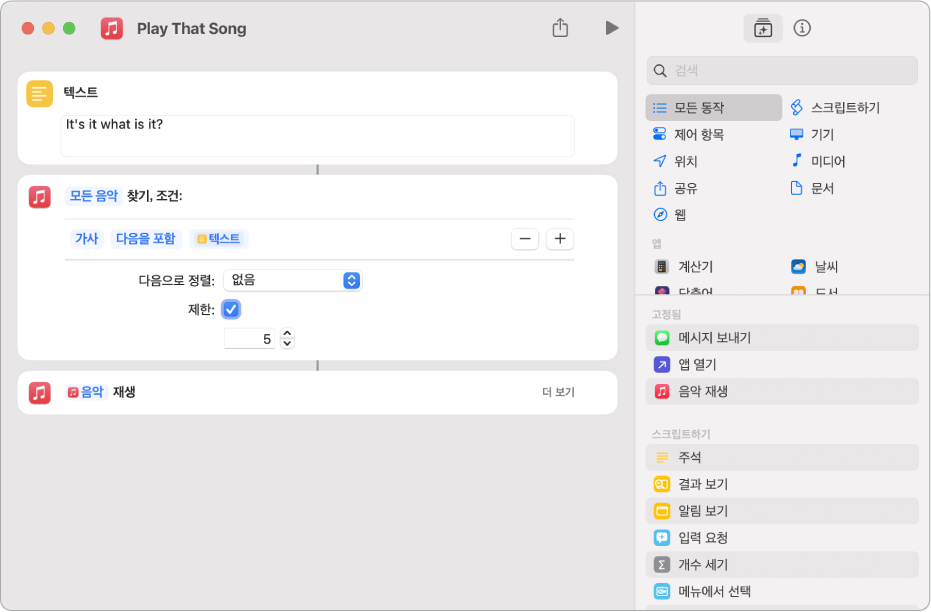931x612 pixels.
Task: Show the action library panel icon
Action: click(762, 28)
